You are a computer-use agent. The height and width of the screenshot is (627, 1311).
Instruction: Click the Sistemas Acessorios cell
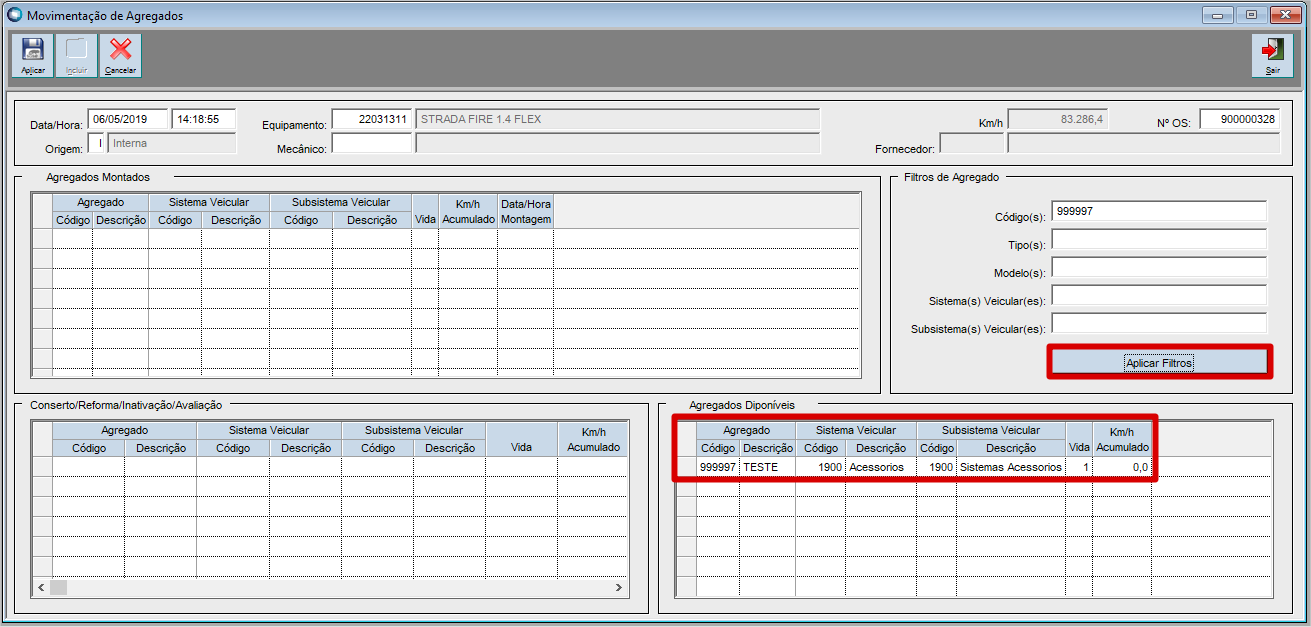[x=1011, y=467]
